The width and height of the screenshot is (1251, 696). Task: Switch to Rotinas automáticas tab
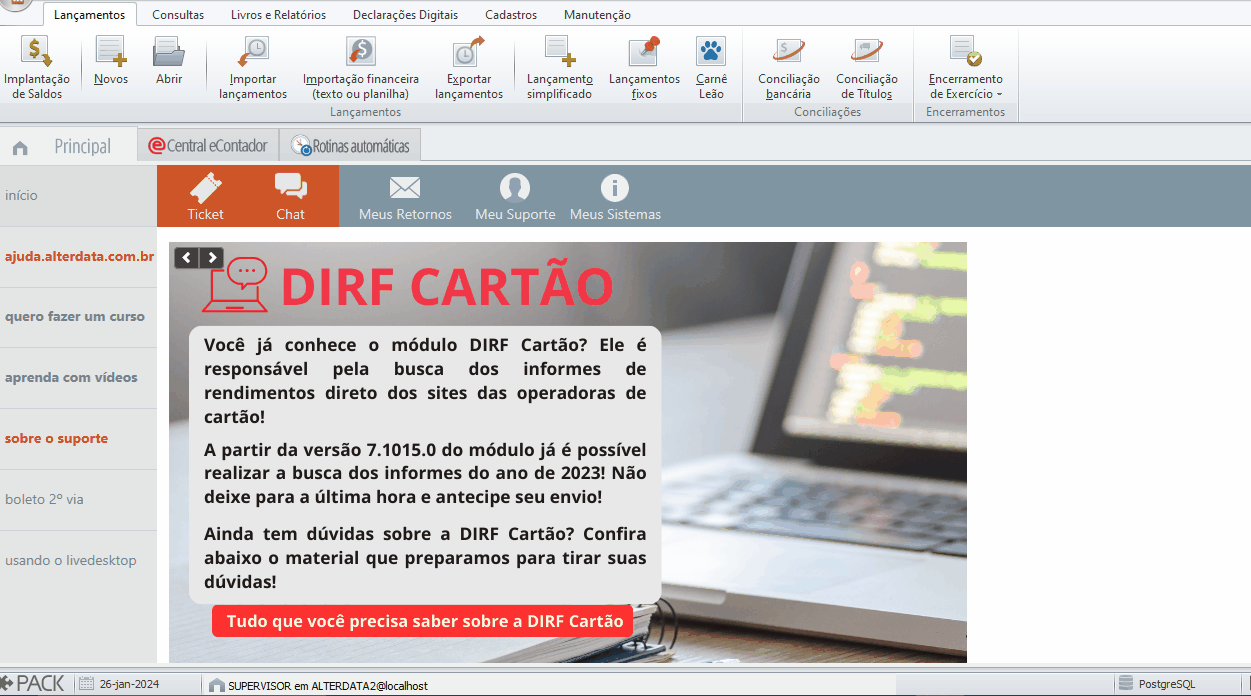350,145
